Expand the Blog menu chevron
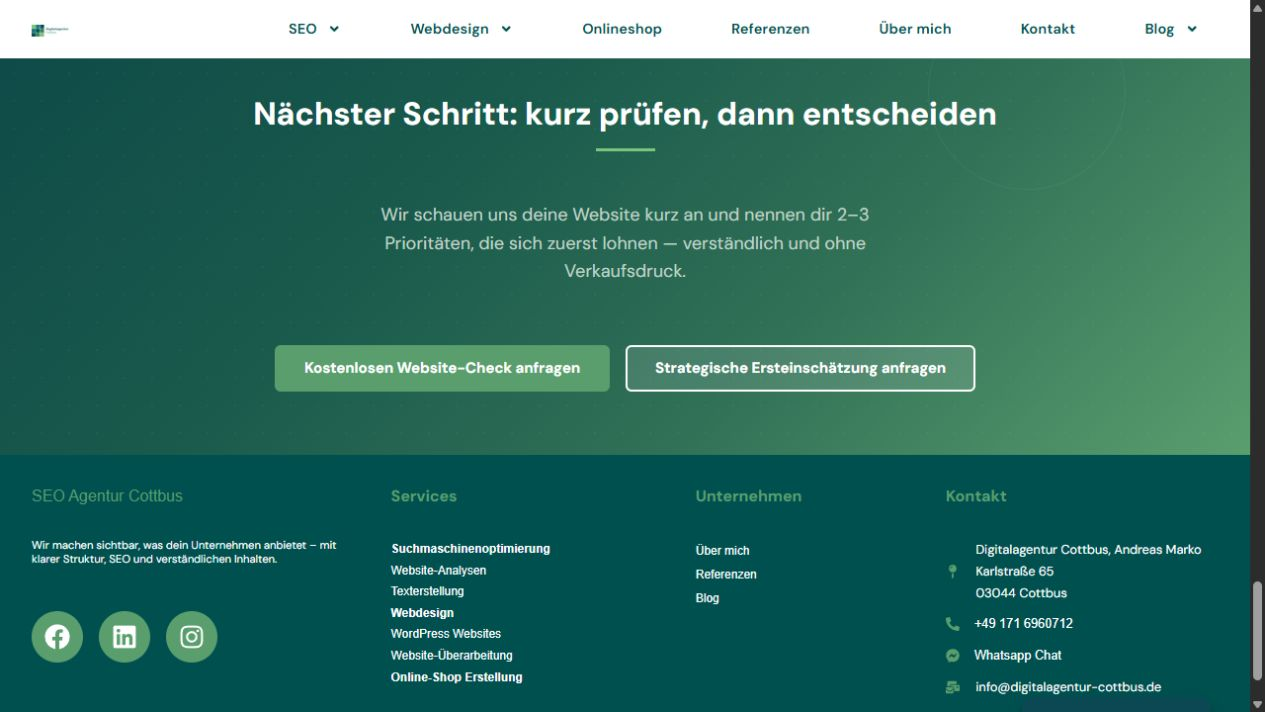This screenshot has height=712, width=1265. (x=1192, y=29)
